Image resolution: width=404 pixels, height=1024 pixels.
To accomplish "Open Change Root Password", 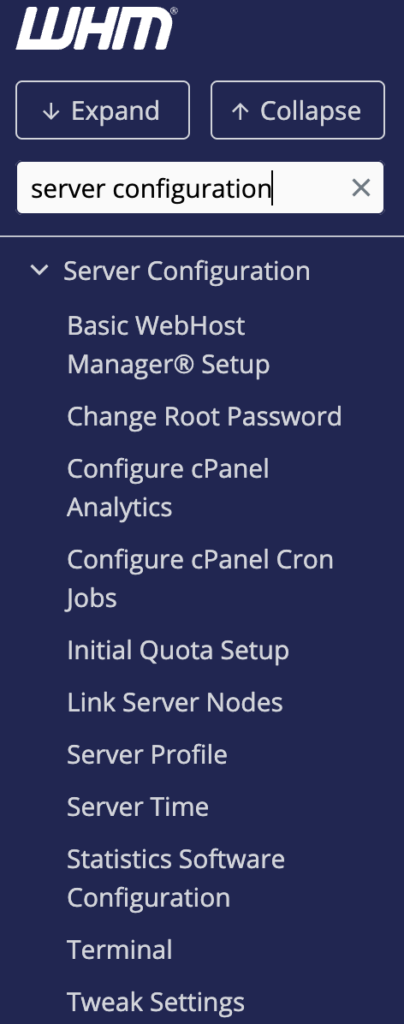I will (x=204, y=416).
